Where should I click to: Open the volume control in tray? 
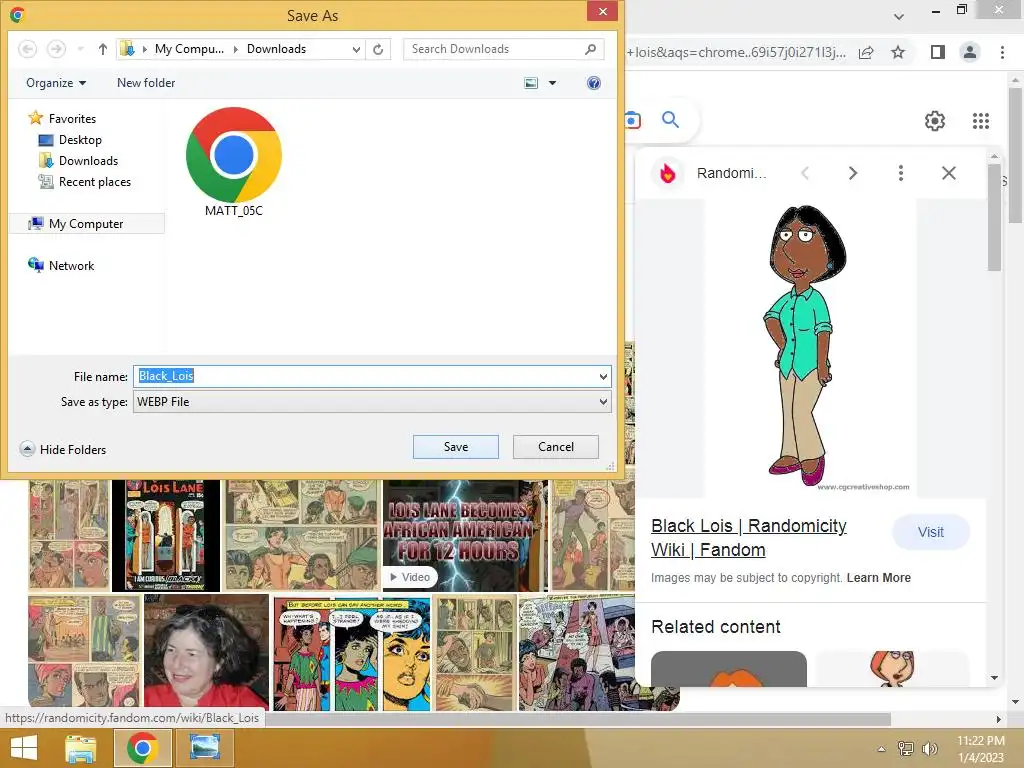(x=929, y=749)
